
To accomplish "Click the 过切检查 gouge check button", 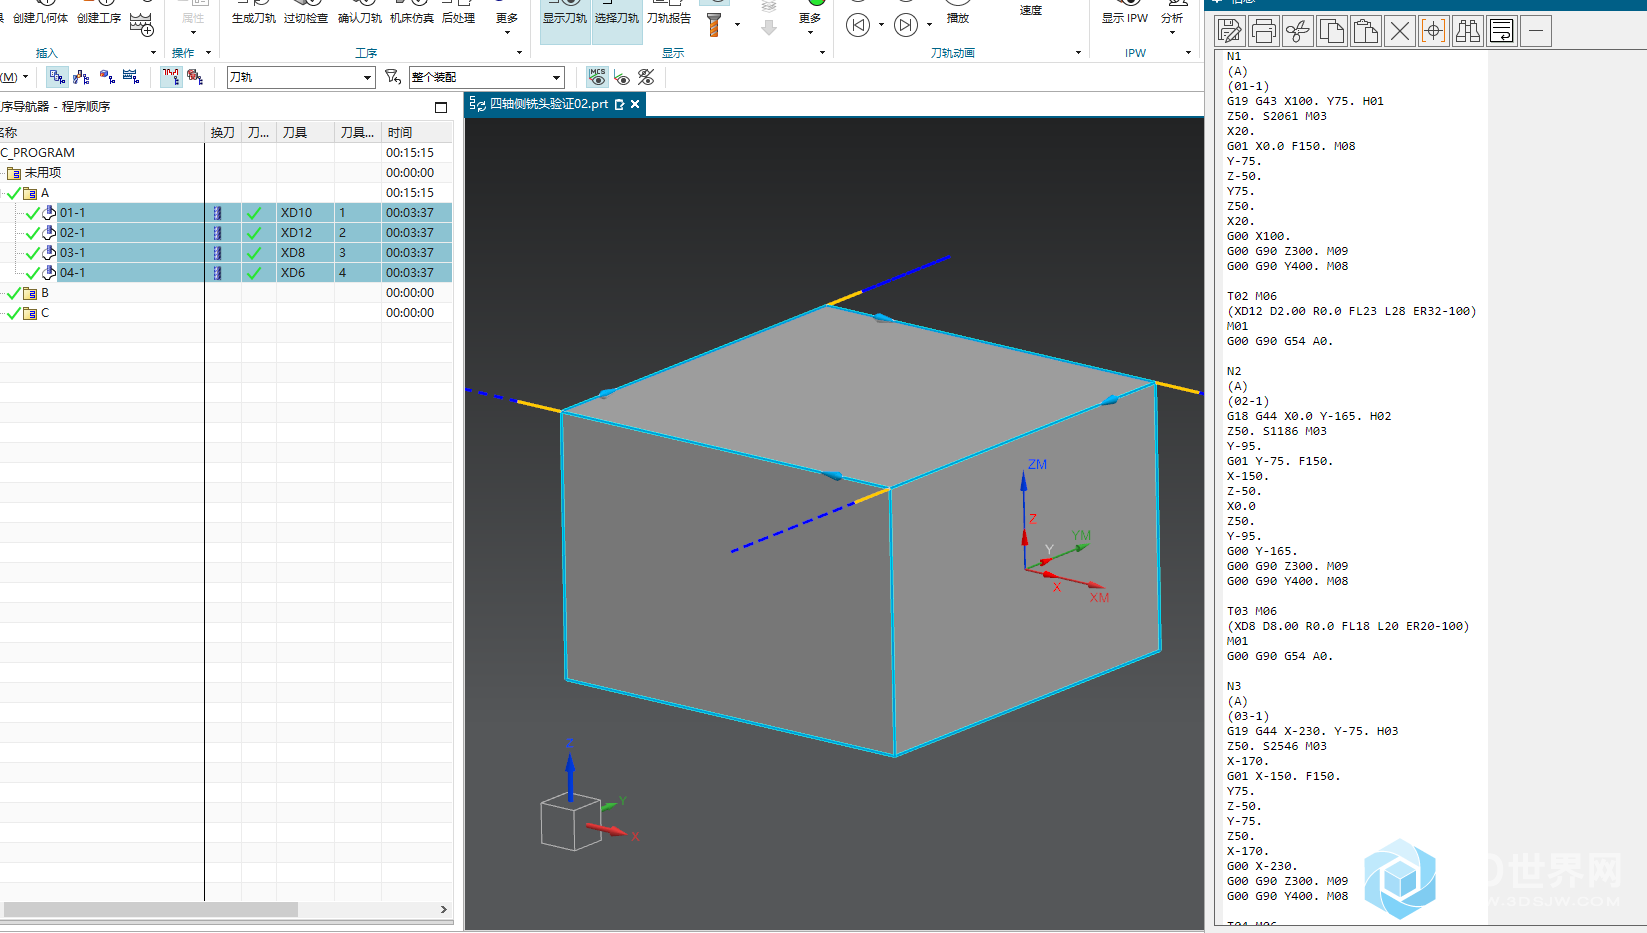I will point(306,14).
